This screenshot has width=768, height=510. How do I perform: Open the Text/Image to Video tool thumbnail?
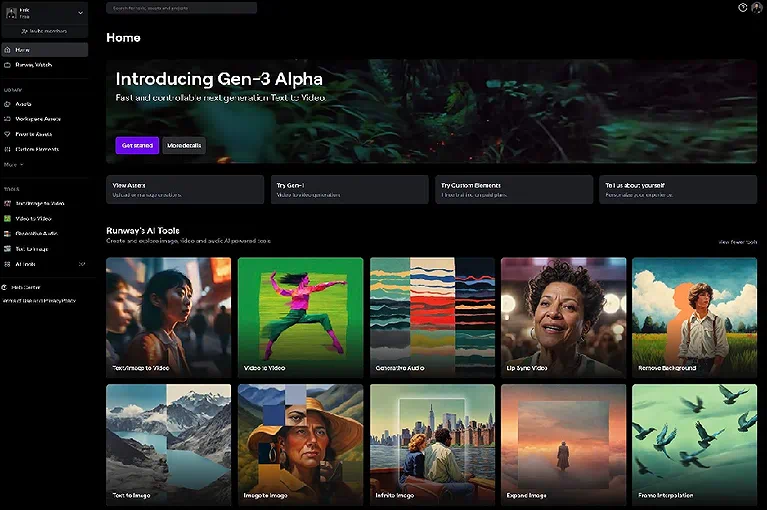168,317
